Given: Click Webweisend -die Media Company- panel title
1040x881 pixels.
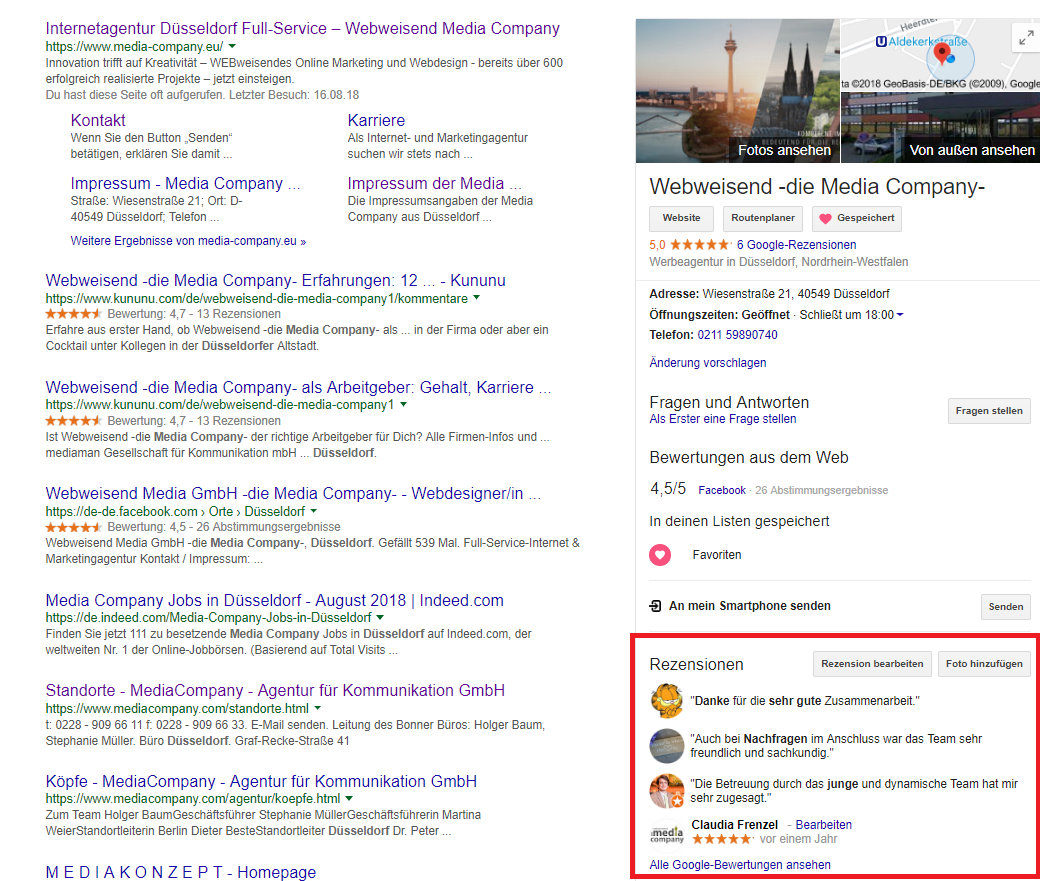Looking at the screenshot, I should (x=816, y=186).
